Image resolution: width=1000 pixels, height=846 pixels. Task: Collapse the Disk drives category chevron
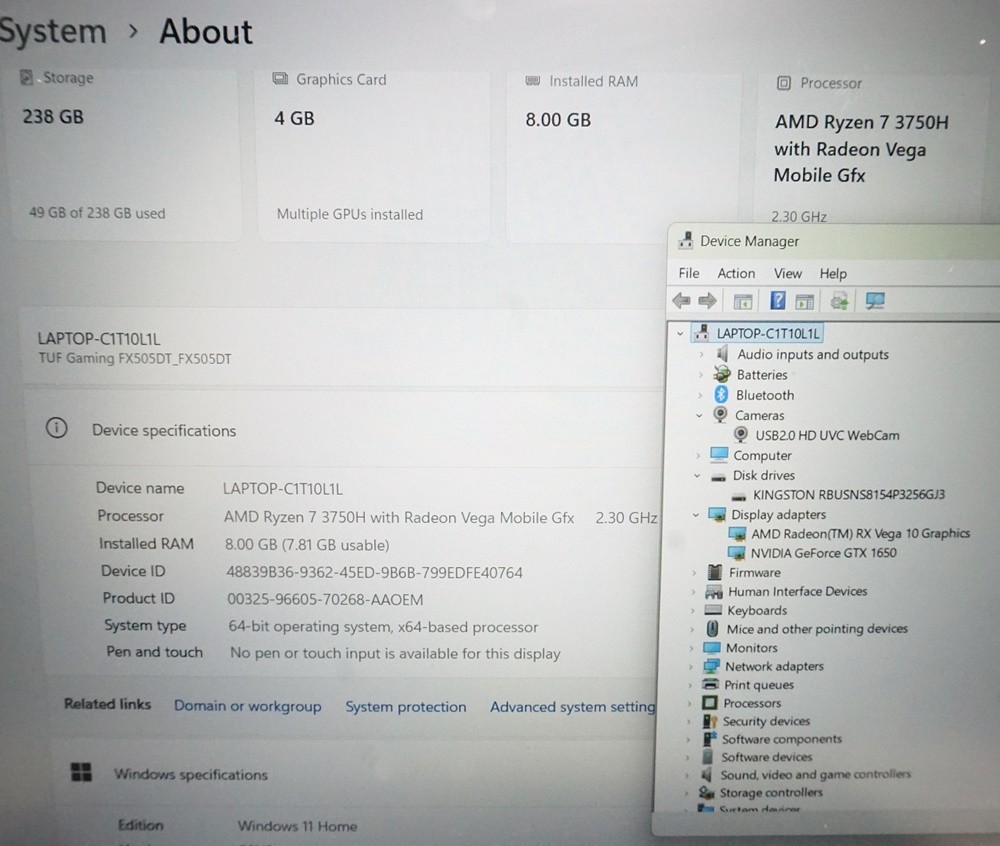coord(697,476)
